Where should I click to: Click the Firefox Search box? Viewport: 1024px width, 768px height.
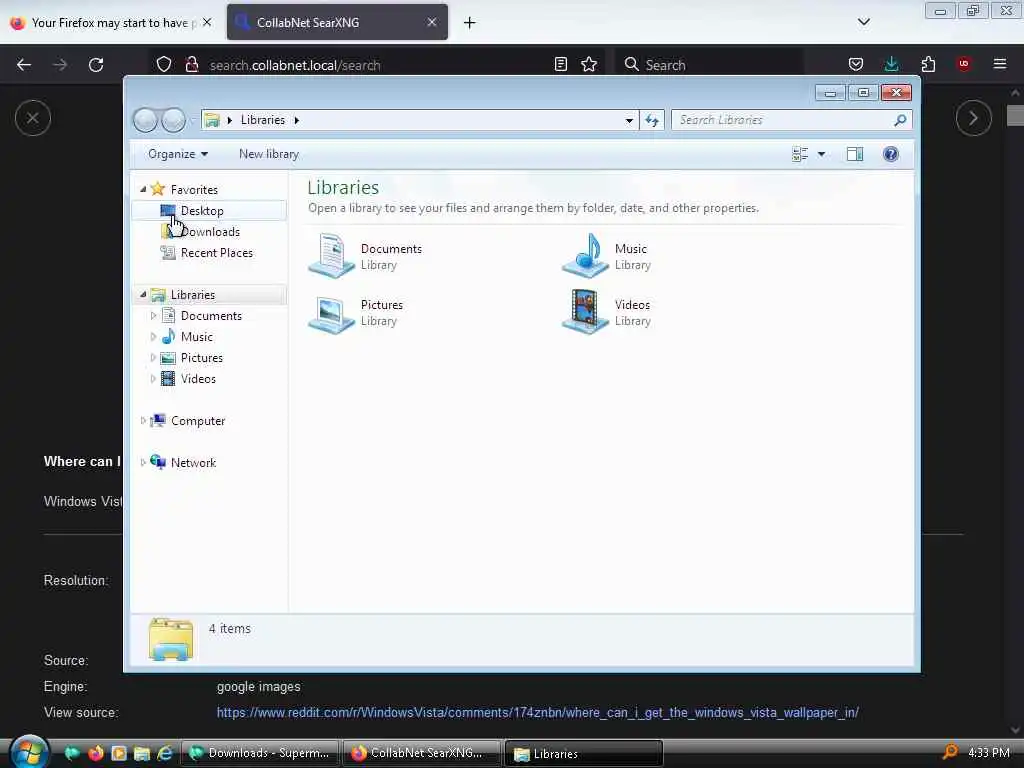(x=709, y=65)
